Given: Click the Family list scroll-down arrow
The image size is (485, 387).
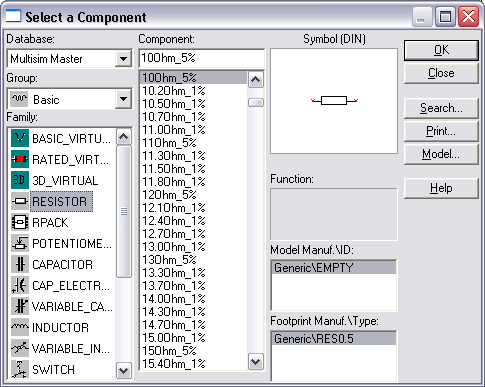Looking at the screenshot, I should click(x=124, y=370).
